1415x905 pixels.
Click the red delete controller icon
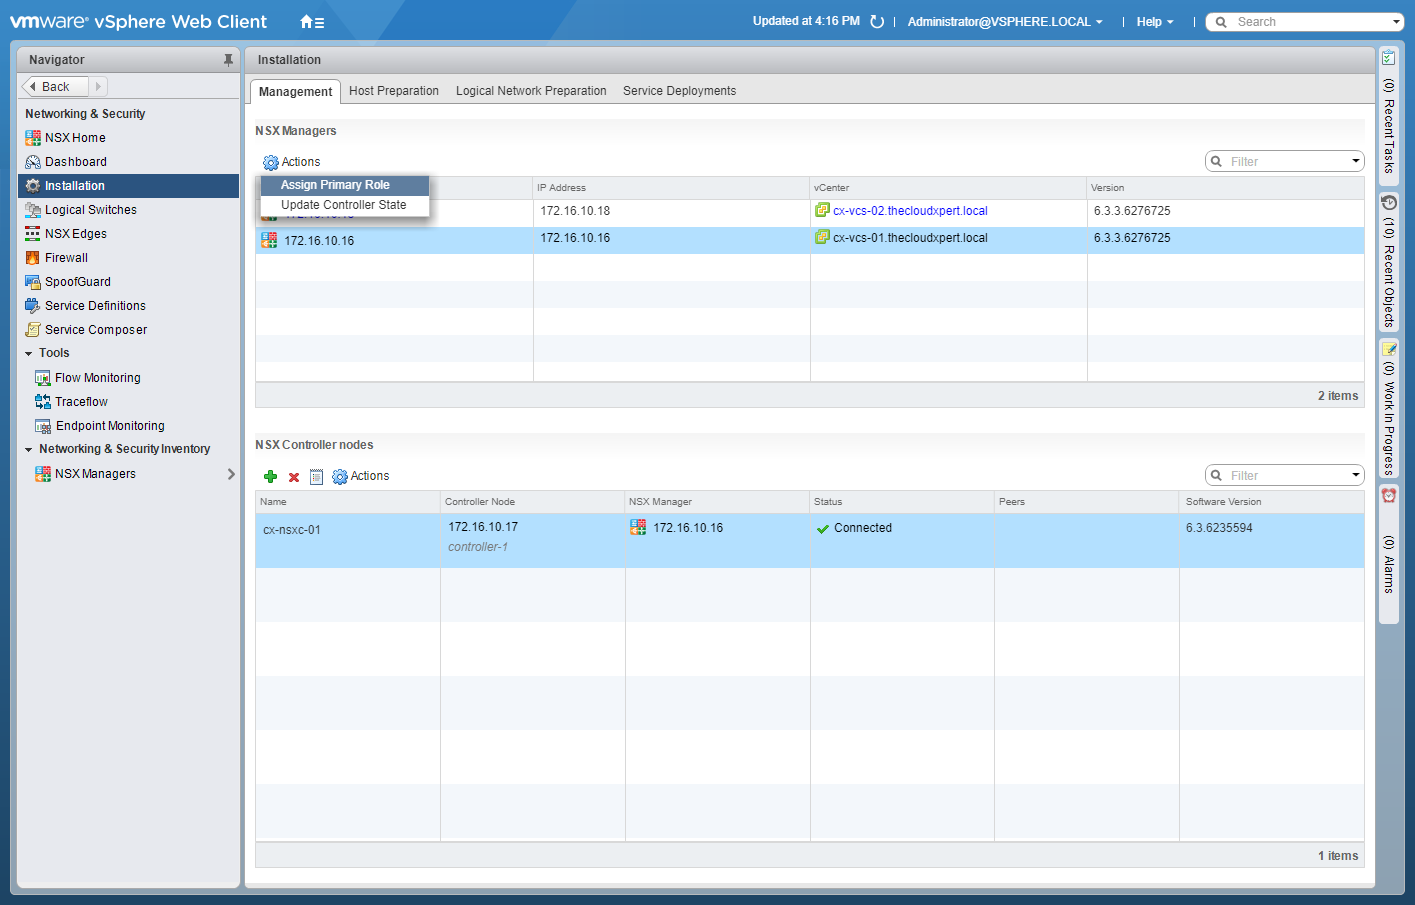click(x=294, y=477)
